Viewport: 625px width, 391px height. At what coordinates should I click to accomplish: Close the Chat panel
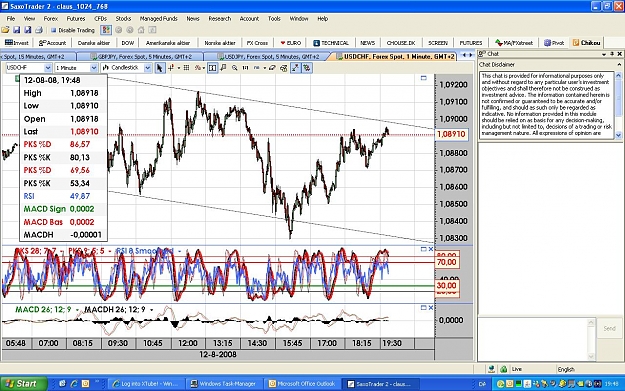coord(619,54)
